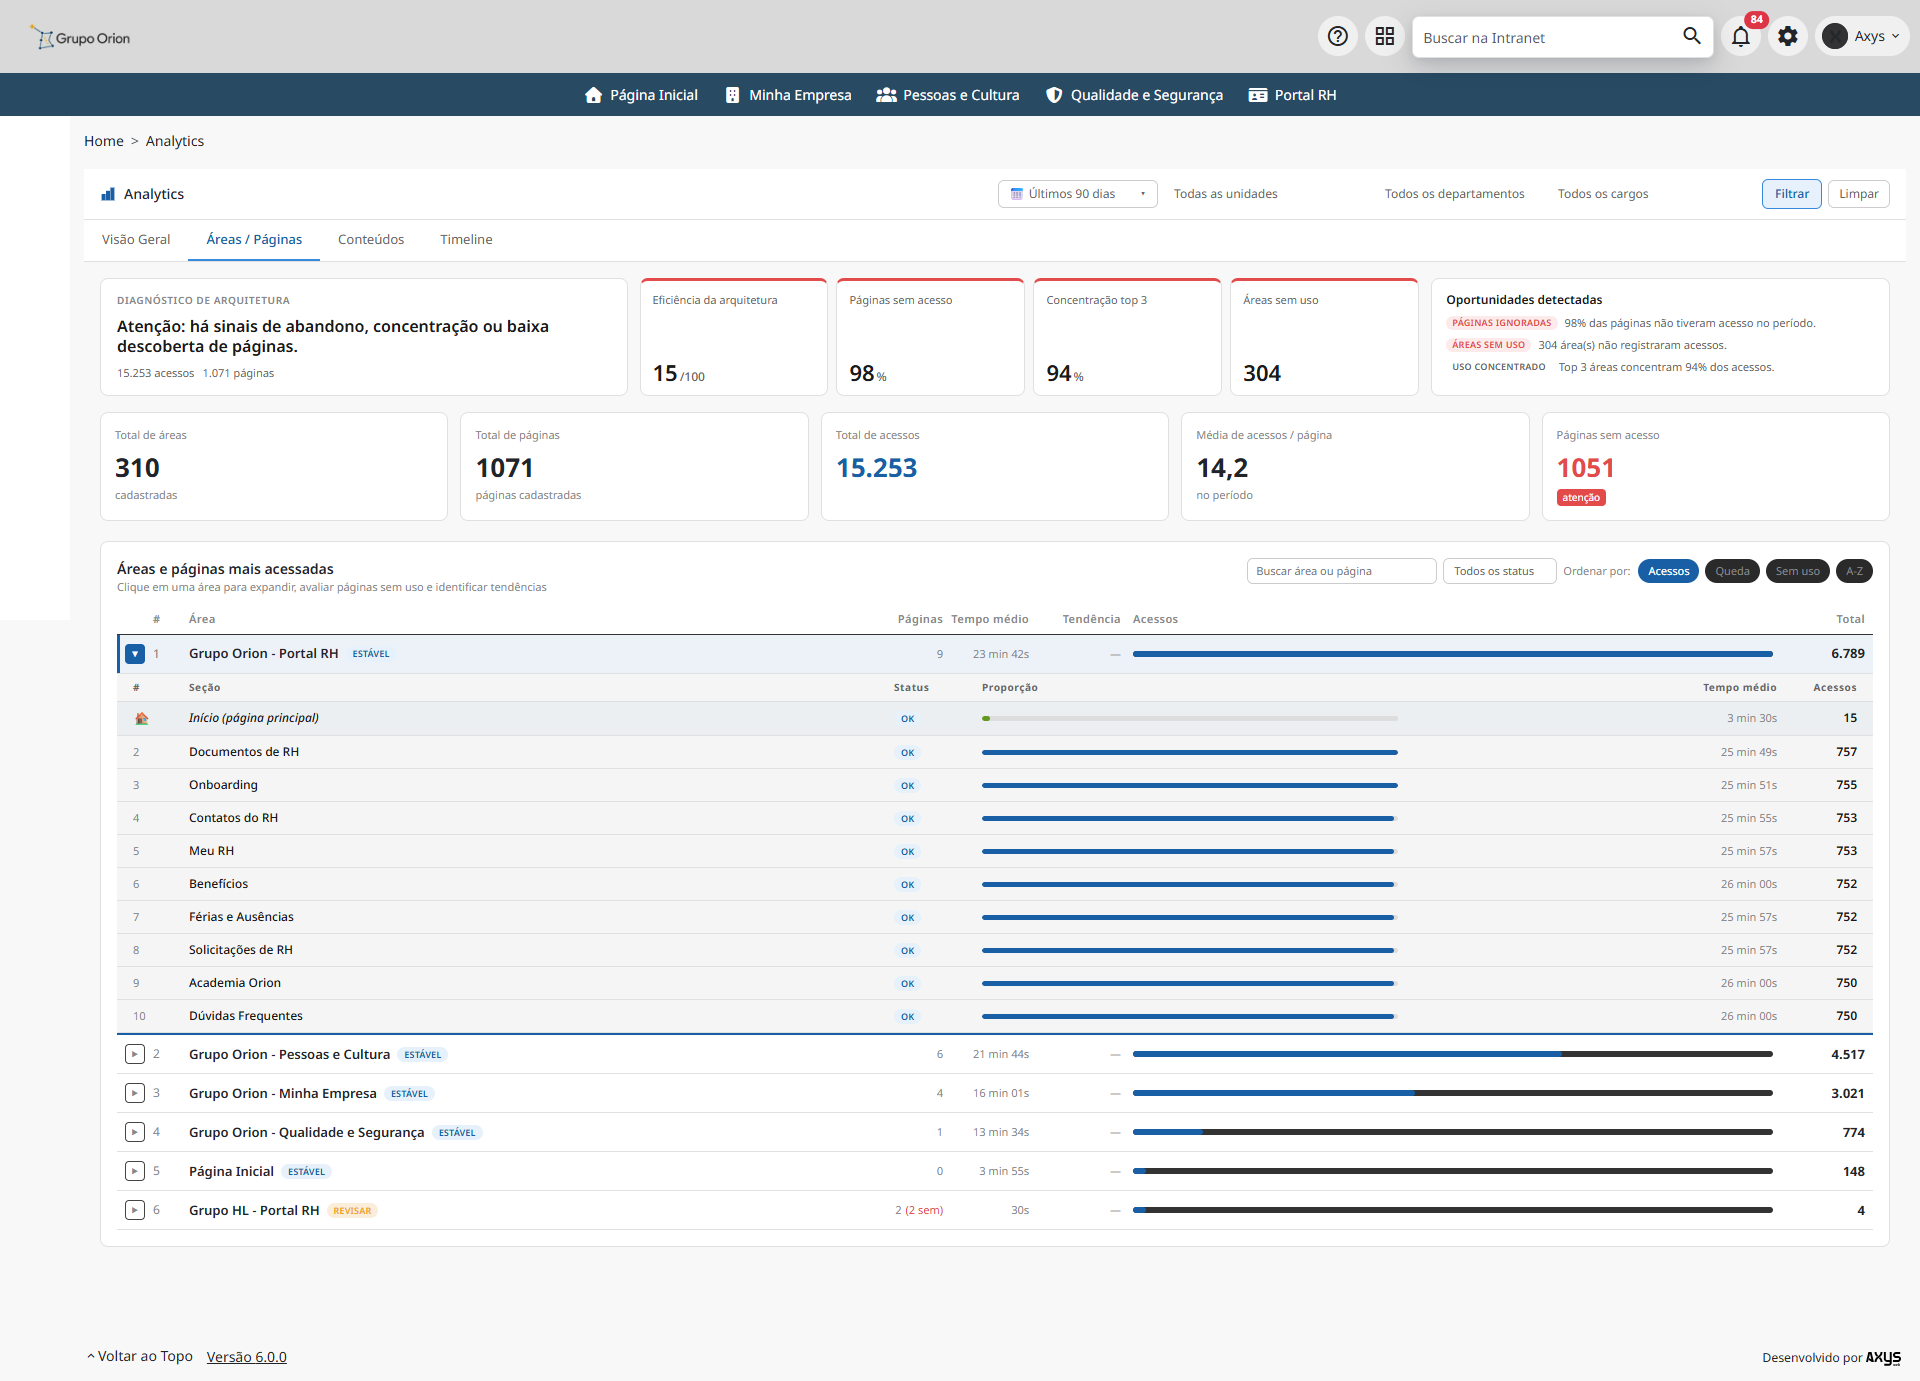
Task: Open the help question mark icon
Action: (1337, 37)
